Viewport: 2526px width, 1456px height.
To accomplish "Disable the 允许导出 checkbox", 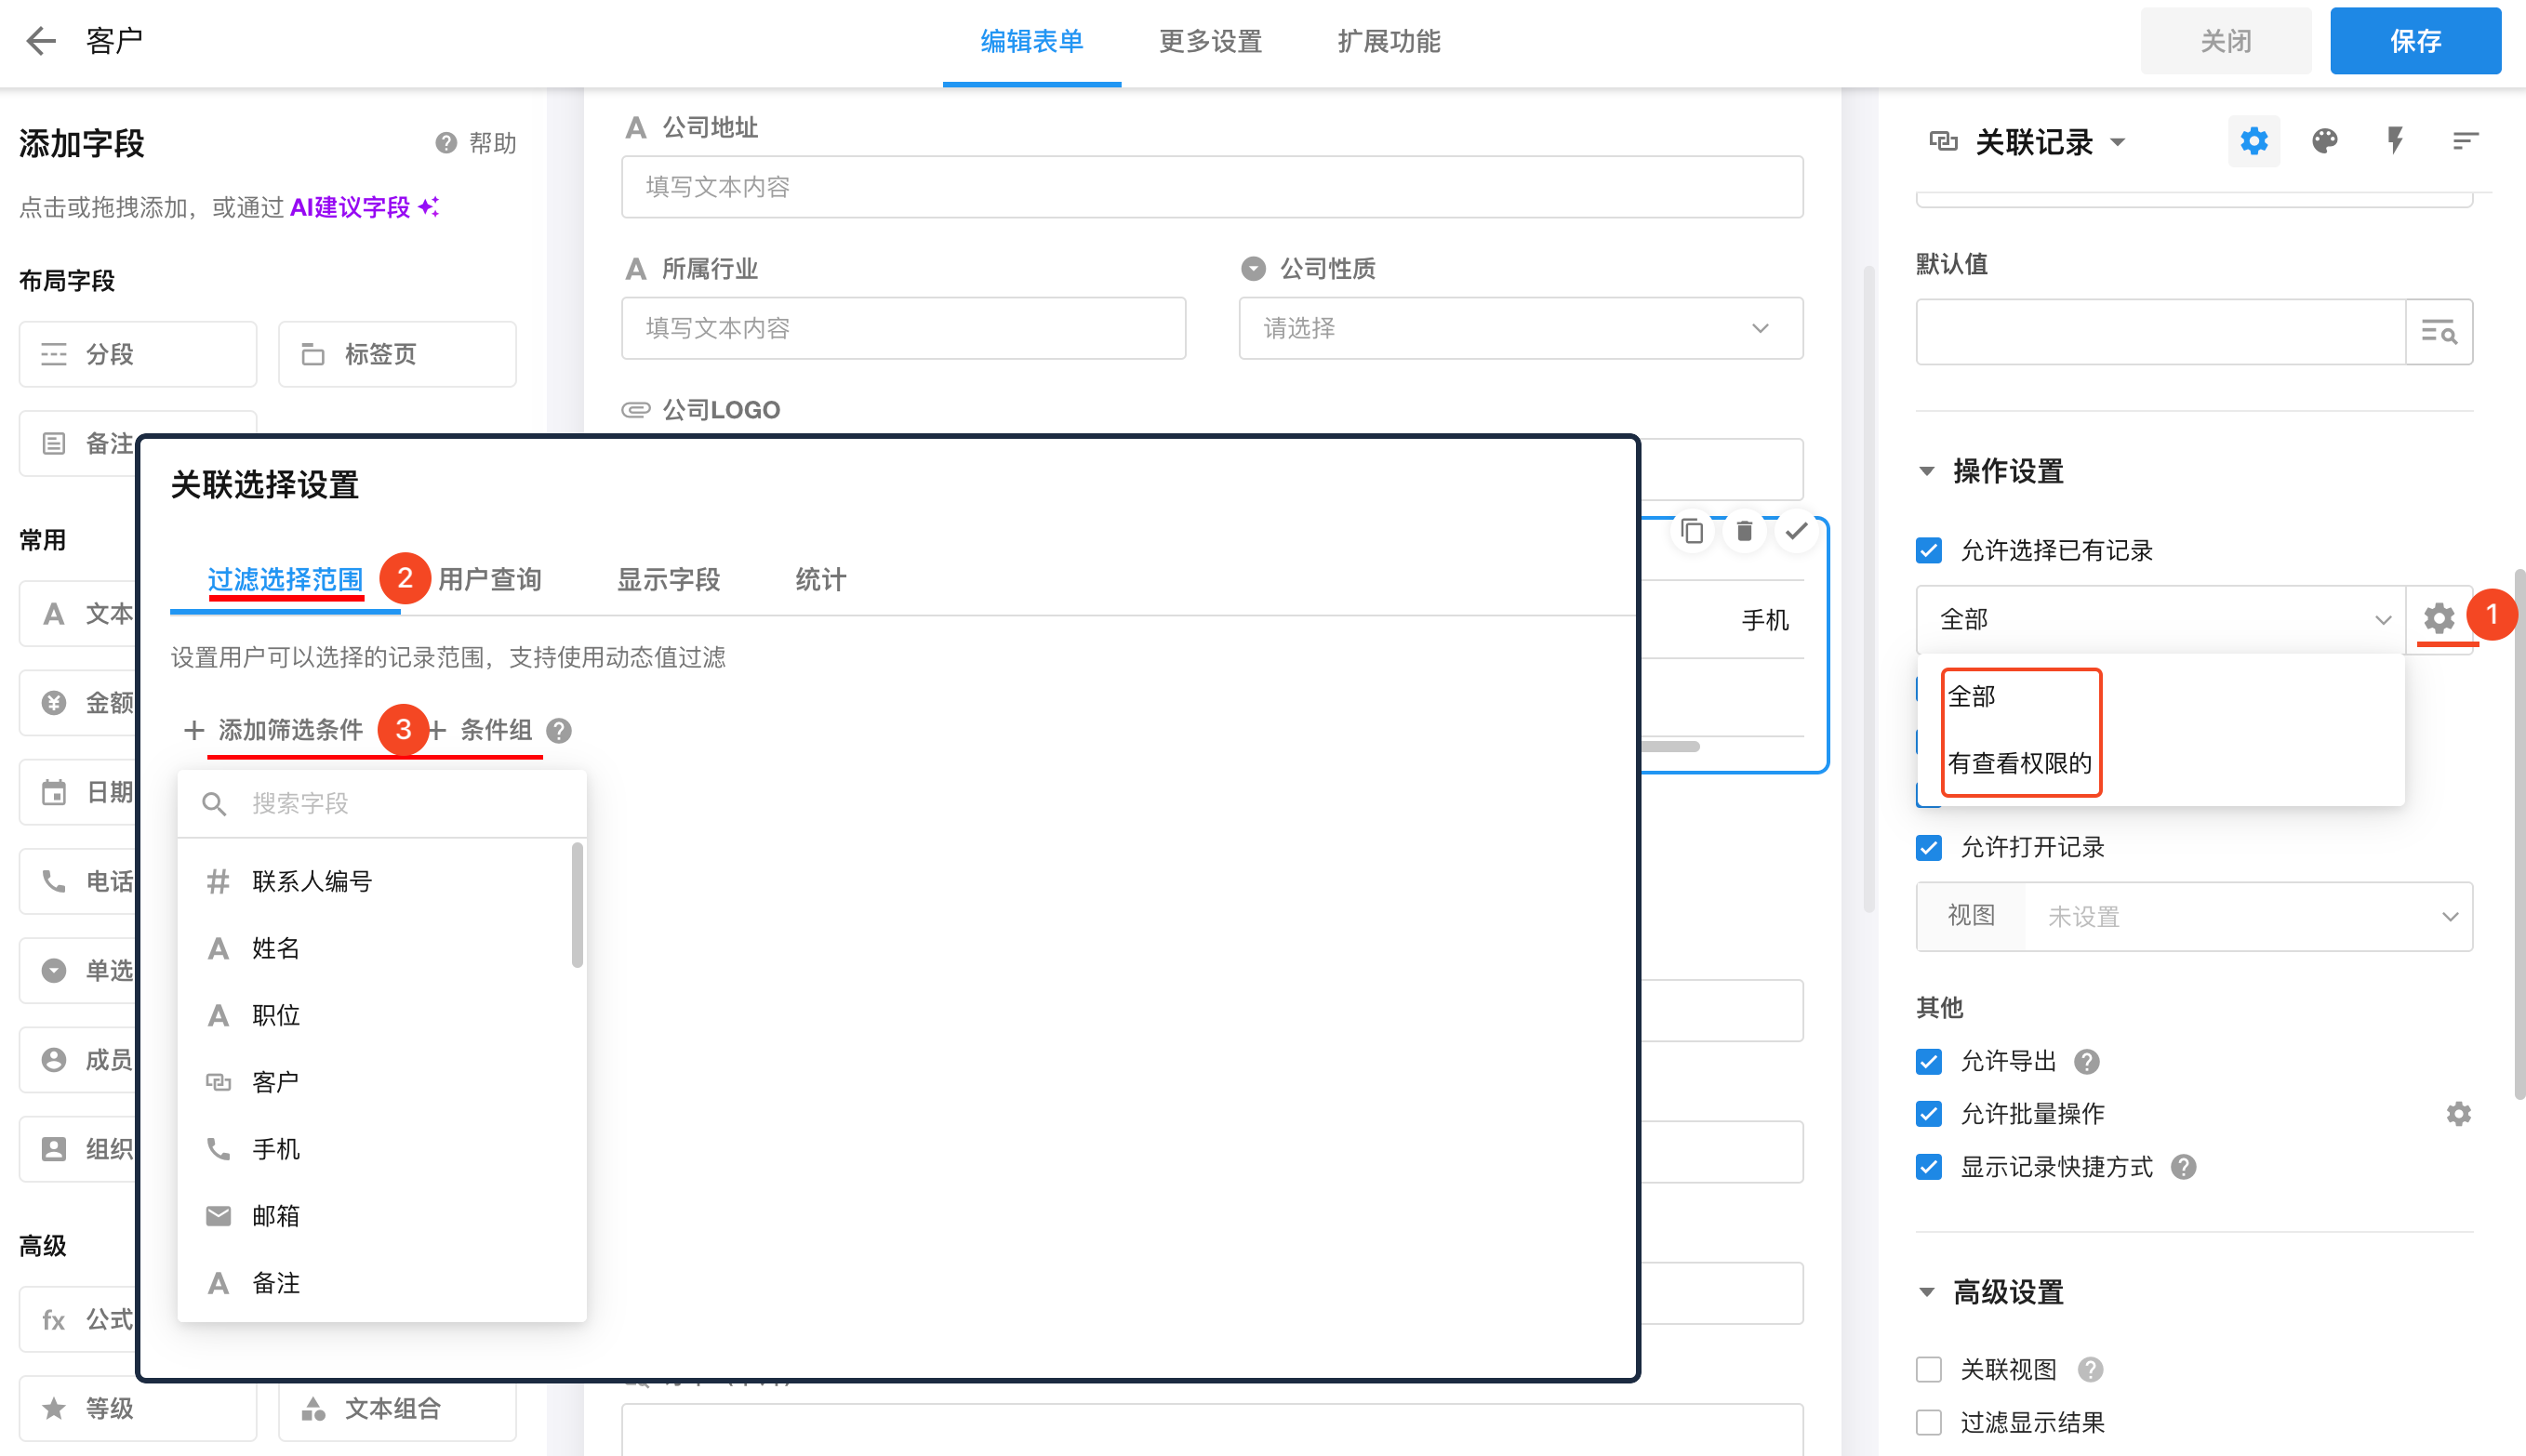I will 1929,1061.
